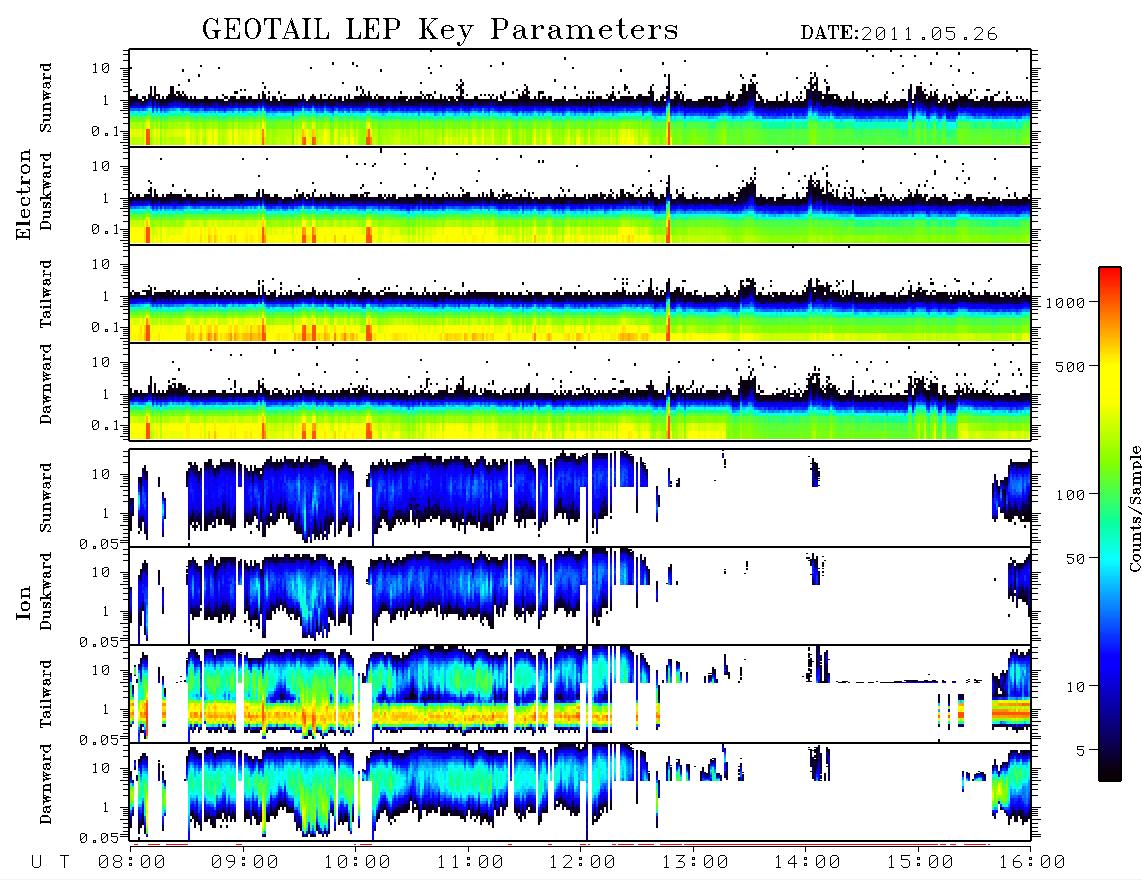Screen dimensions: 1142x880
Task: Click the Ion 'Dawnward' axis label
Action: coord(45,784)
